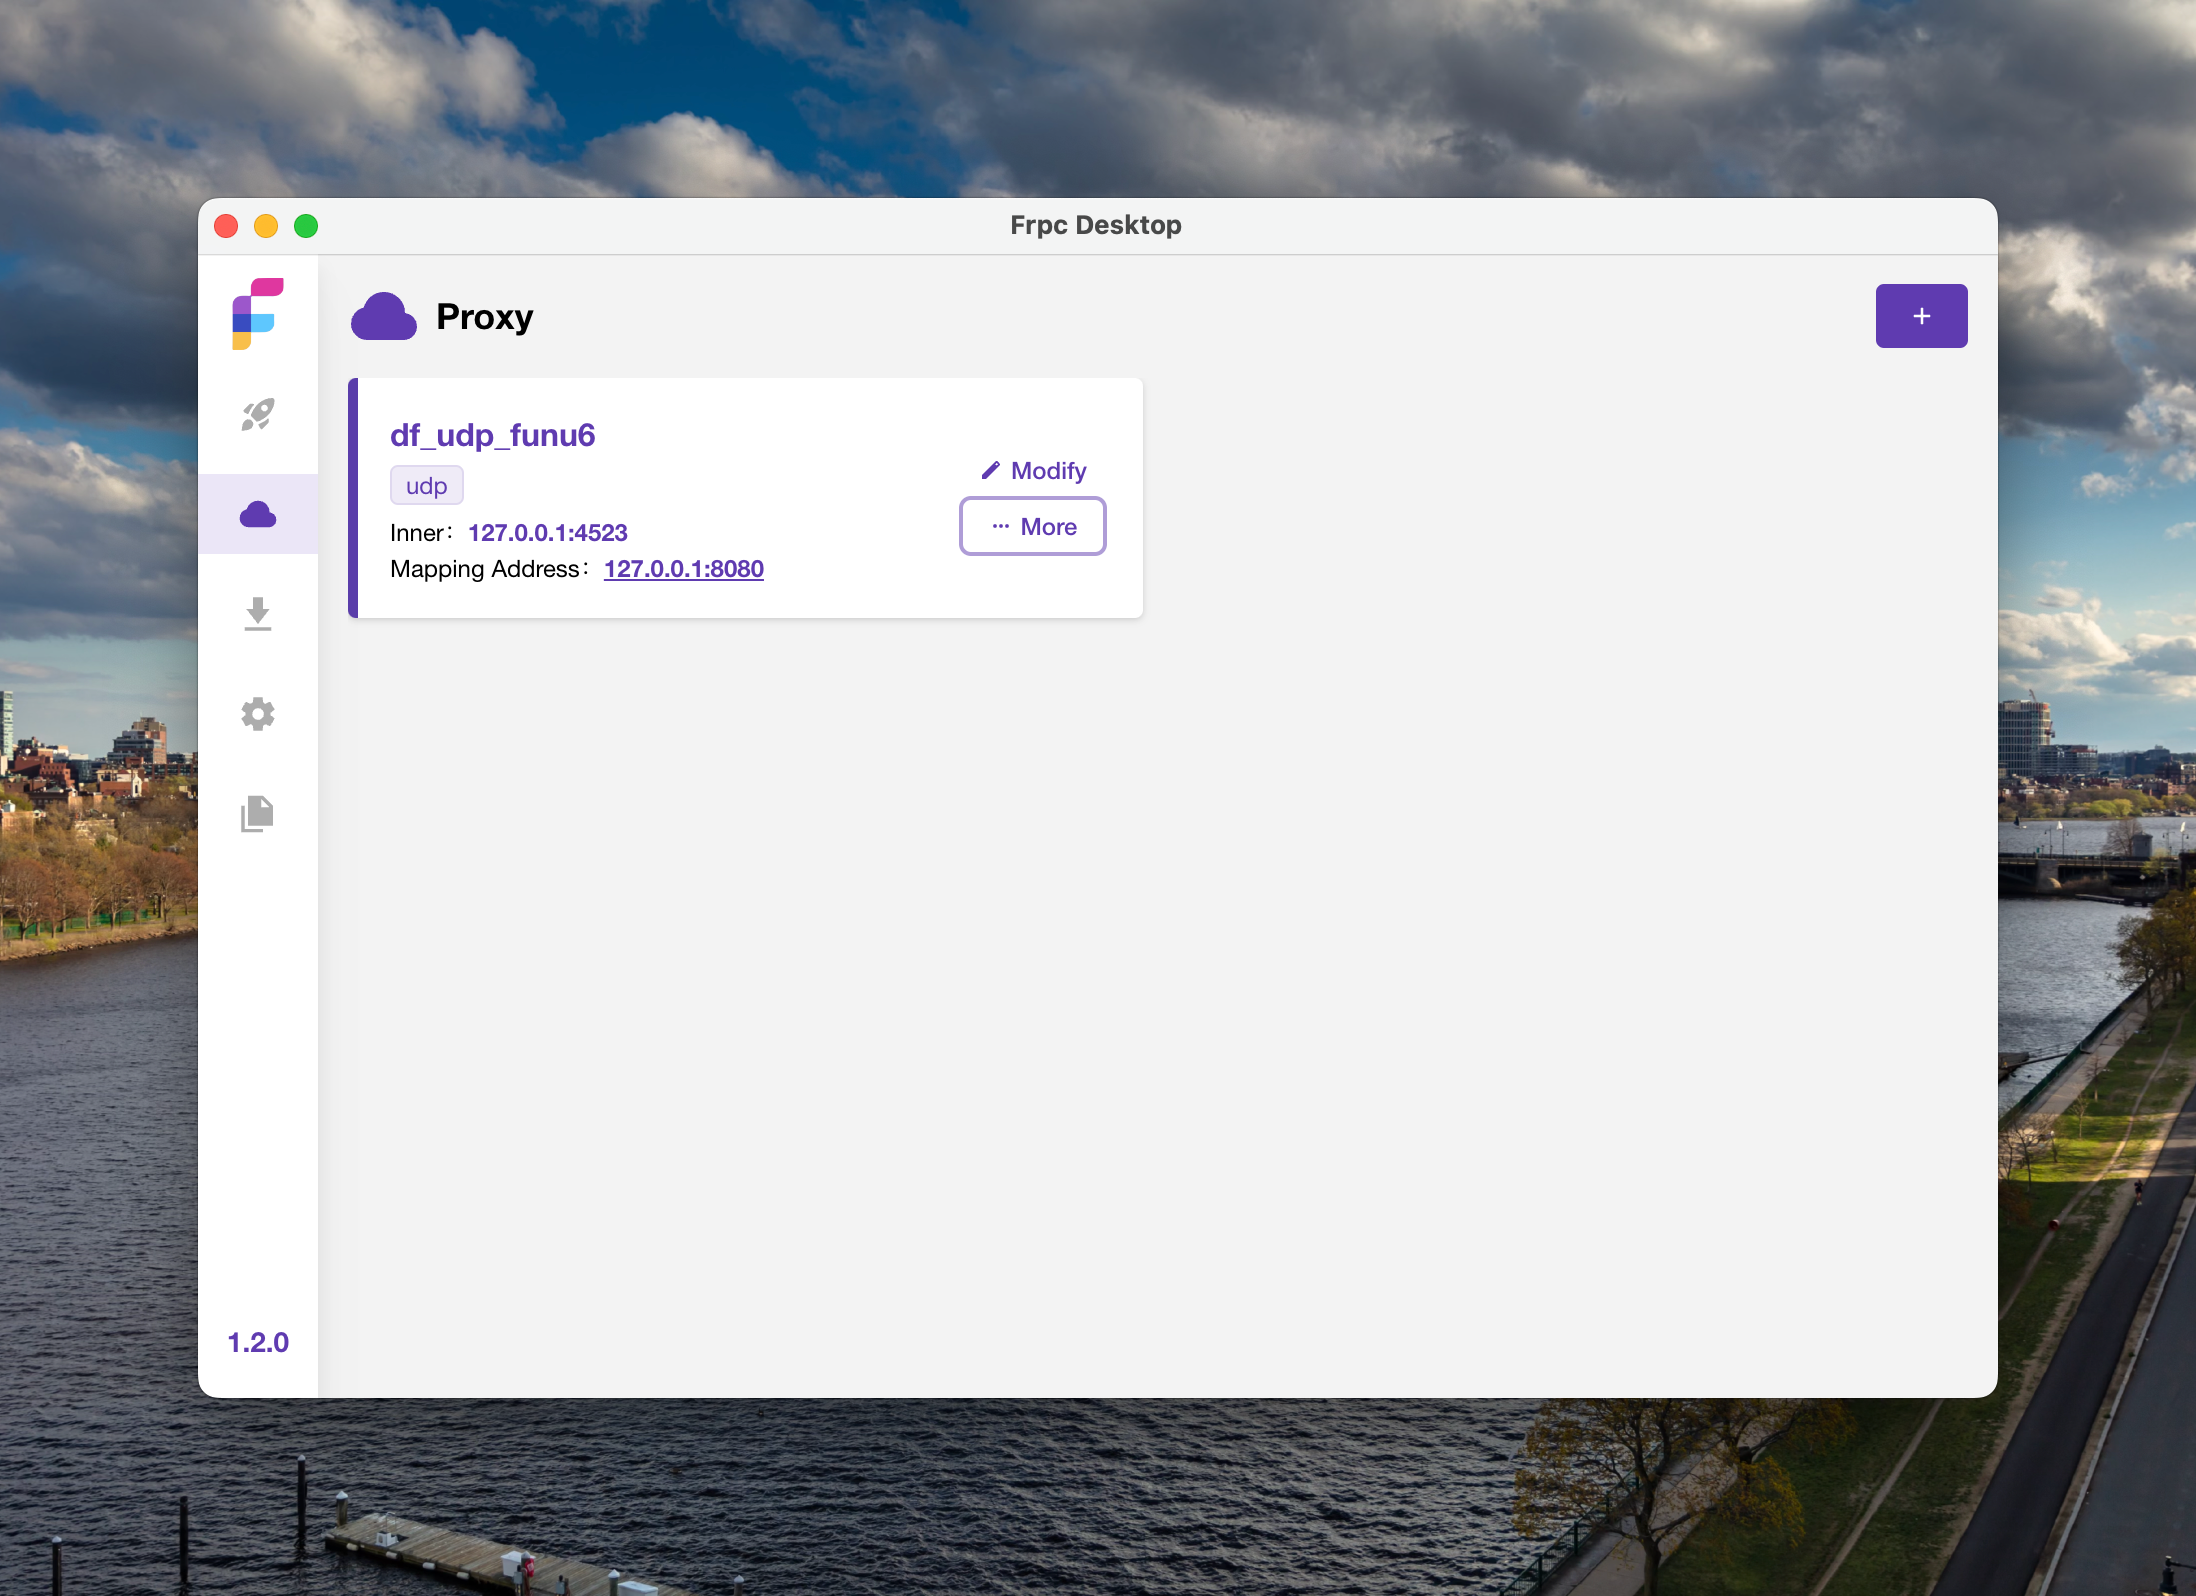The image size is (2196, 1596).
Task: Maximize window with the green button
Action: coord(306,226)
